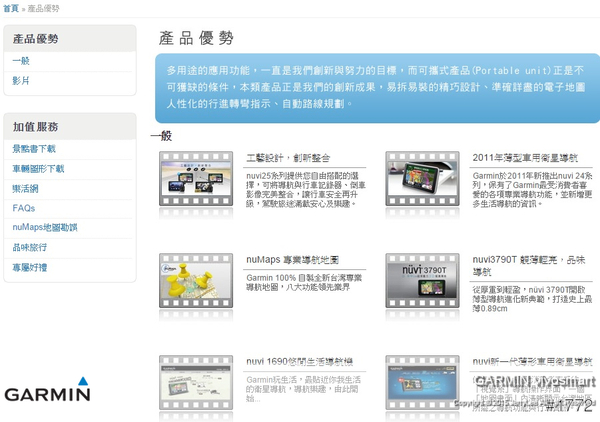Screen dimensions: 600x422
Task: Play the 工藝設計 創新整合 video thumbnail
Action: pos(196,179)
